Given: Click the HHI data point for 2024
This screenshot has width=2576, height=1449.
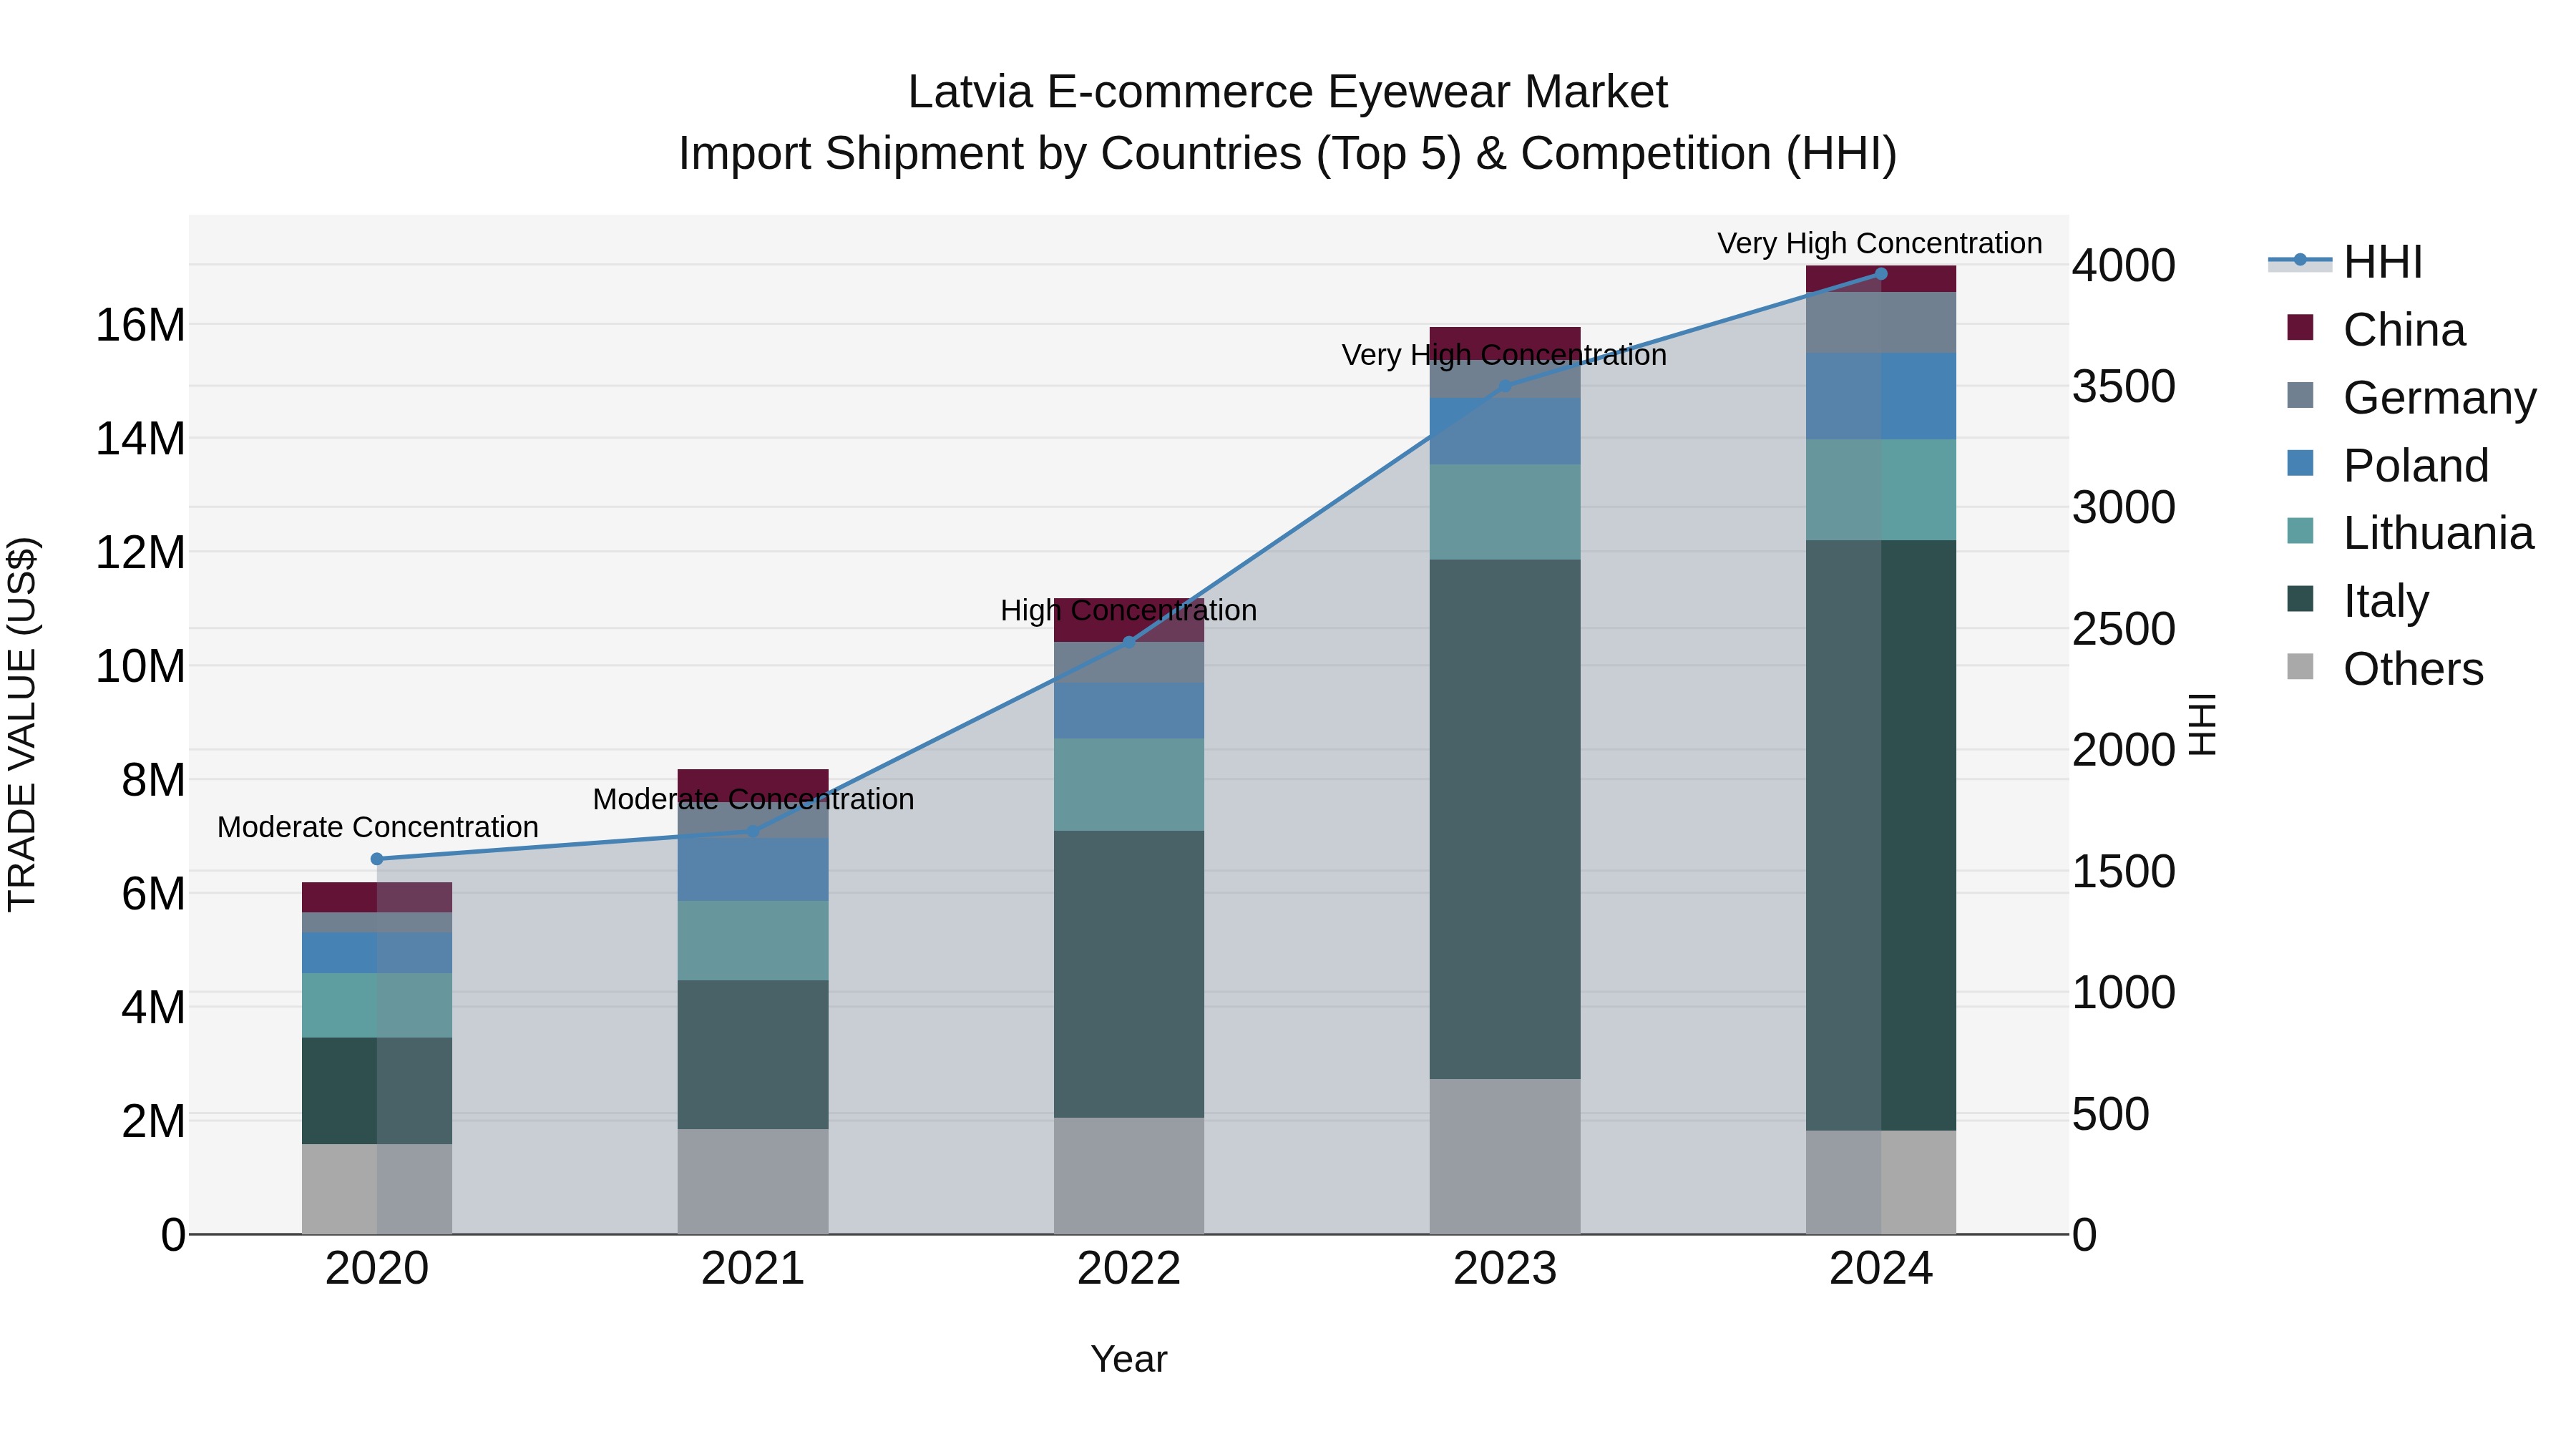Looking at the screenshot, I should coord(1881,274).
